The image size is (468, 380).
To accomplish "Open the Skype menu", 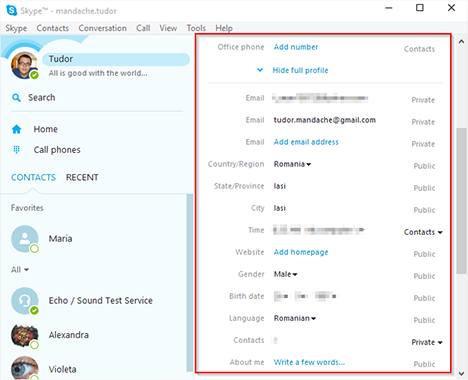I will click(16, 28).
